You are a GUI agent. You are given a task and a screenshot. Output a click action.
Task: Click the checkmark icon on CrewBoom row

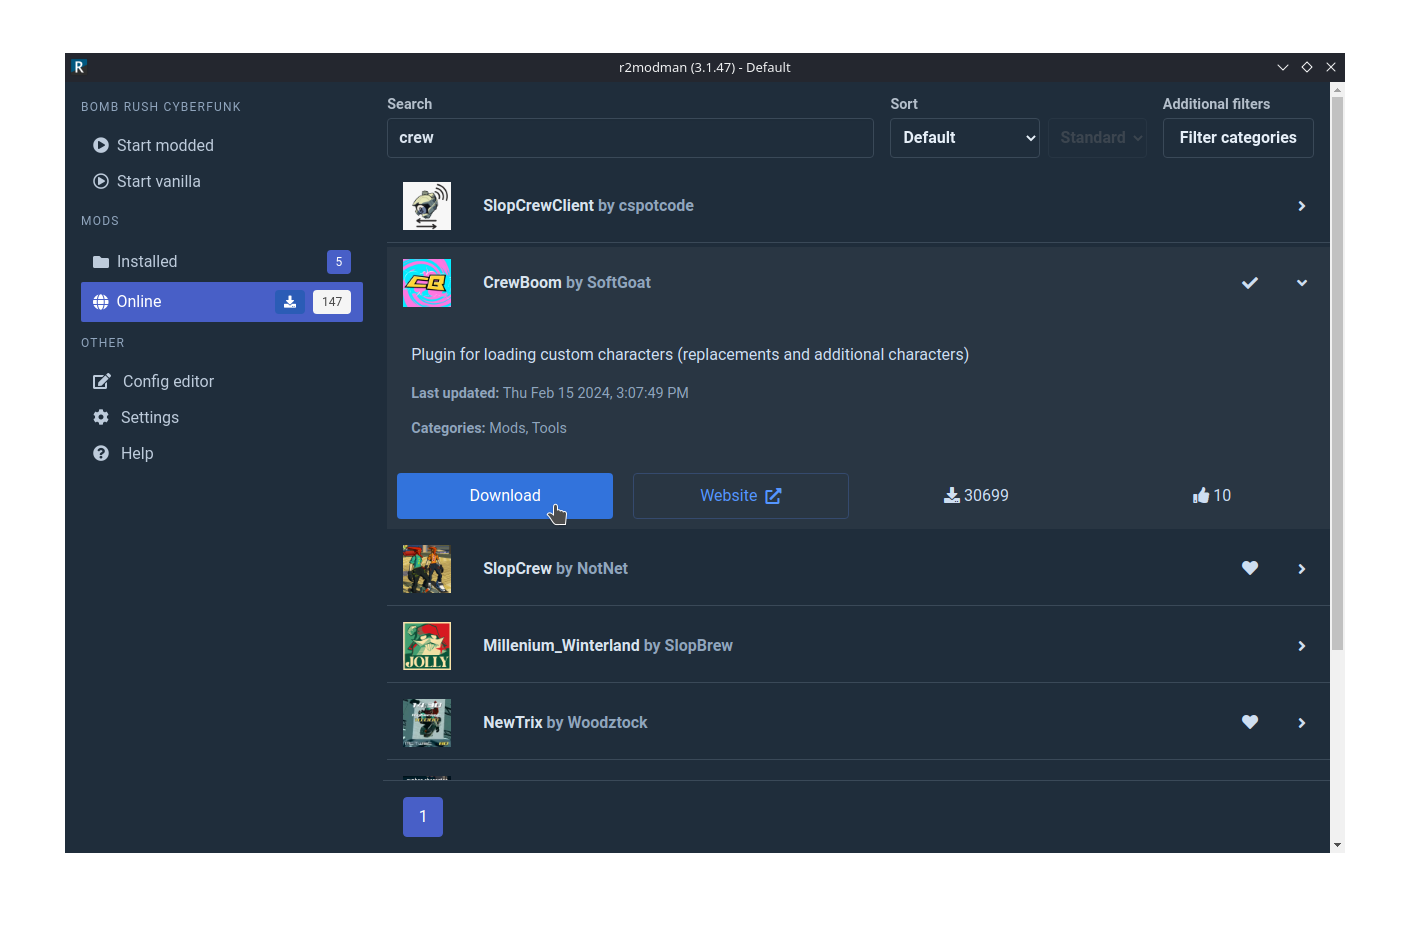[1250, 283]
